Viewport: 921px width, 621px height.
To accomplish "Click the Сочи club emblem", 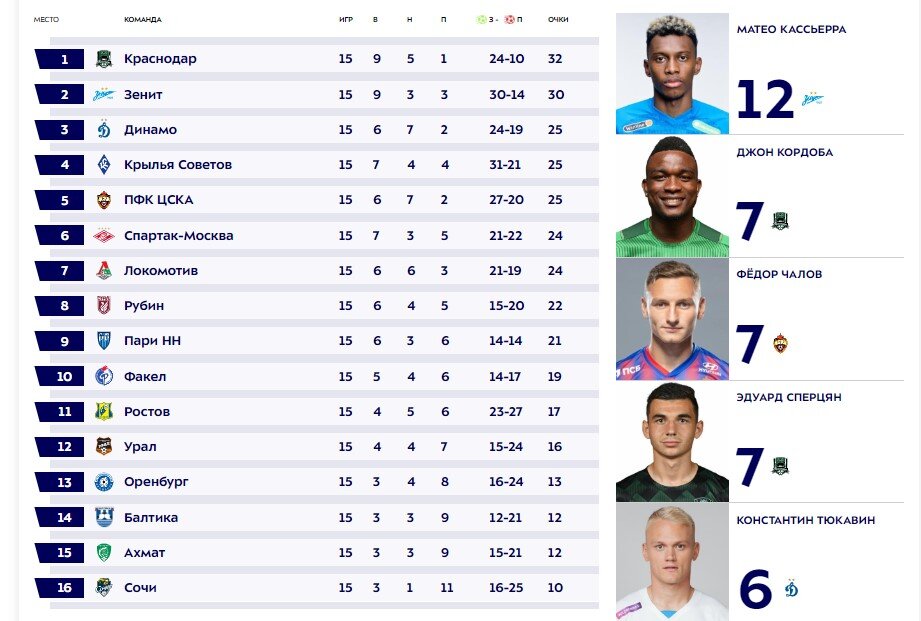I will pos(104,588).
